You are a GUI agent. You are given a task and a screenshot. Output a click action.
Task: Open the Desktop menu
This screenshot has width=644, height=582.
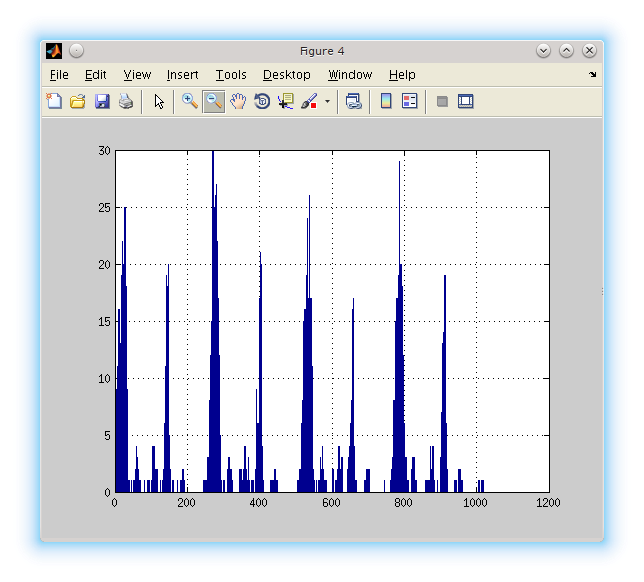pyautogui.click(x=287, y=75)
